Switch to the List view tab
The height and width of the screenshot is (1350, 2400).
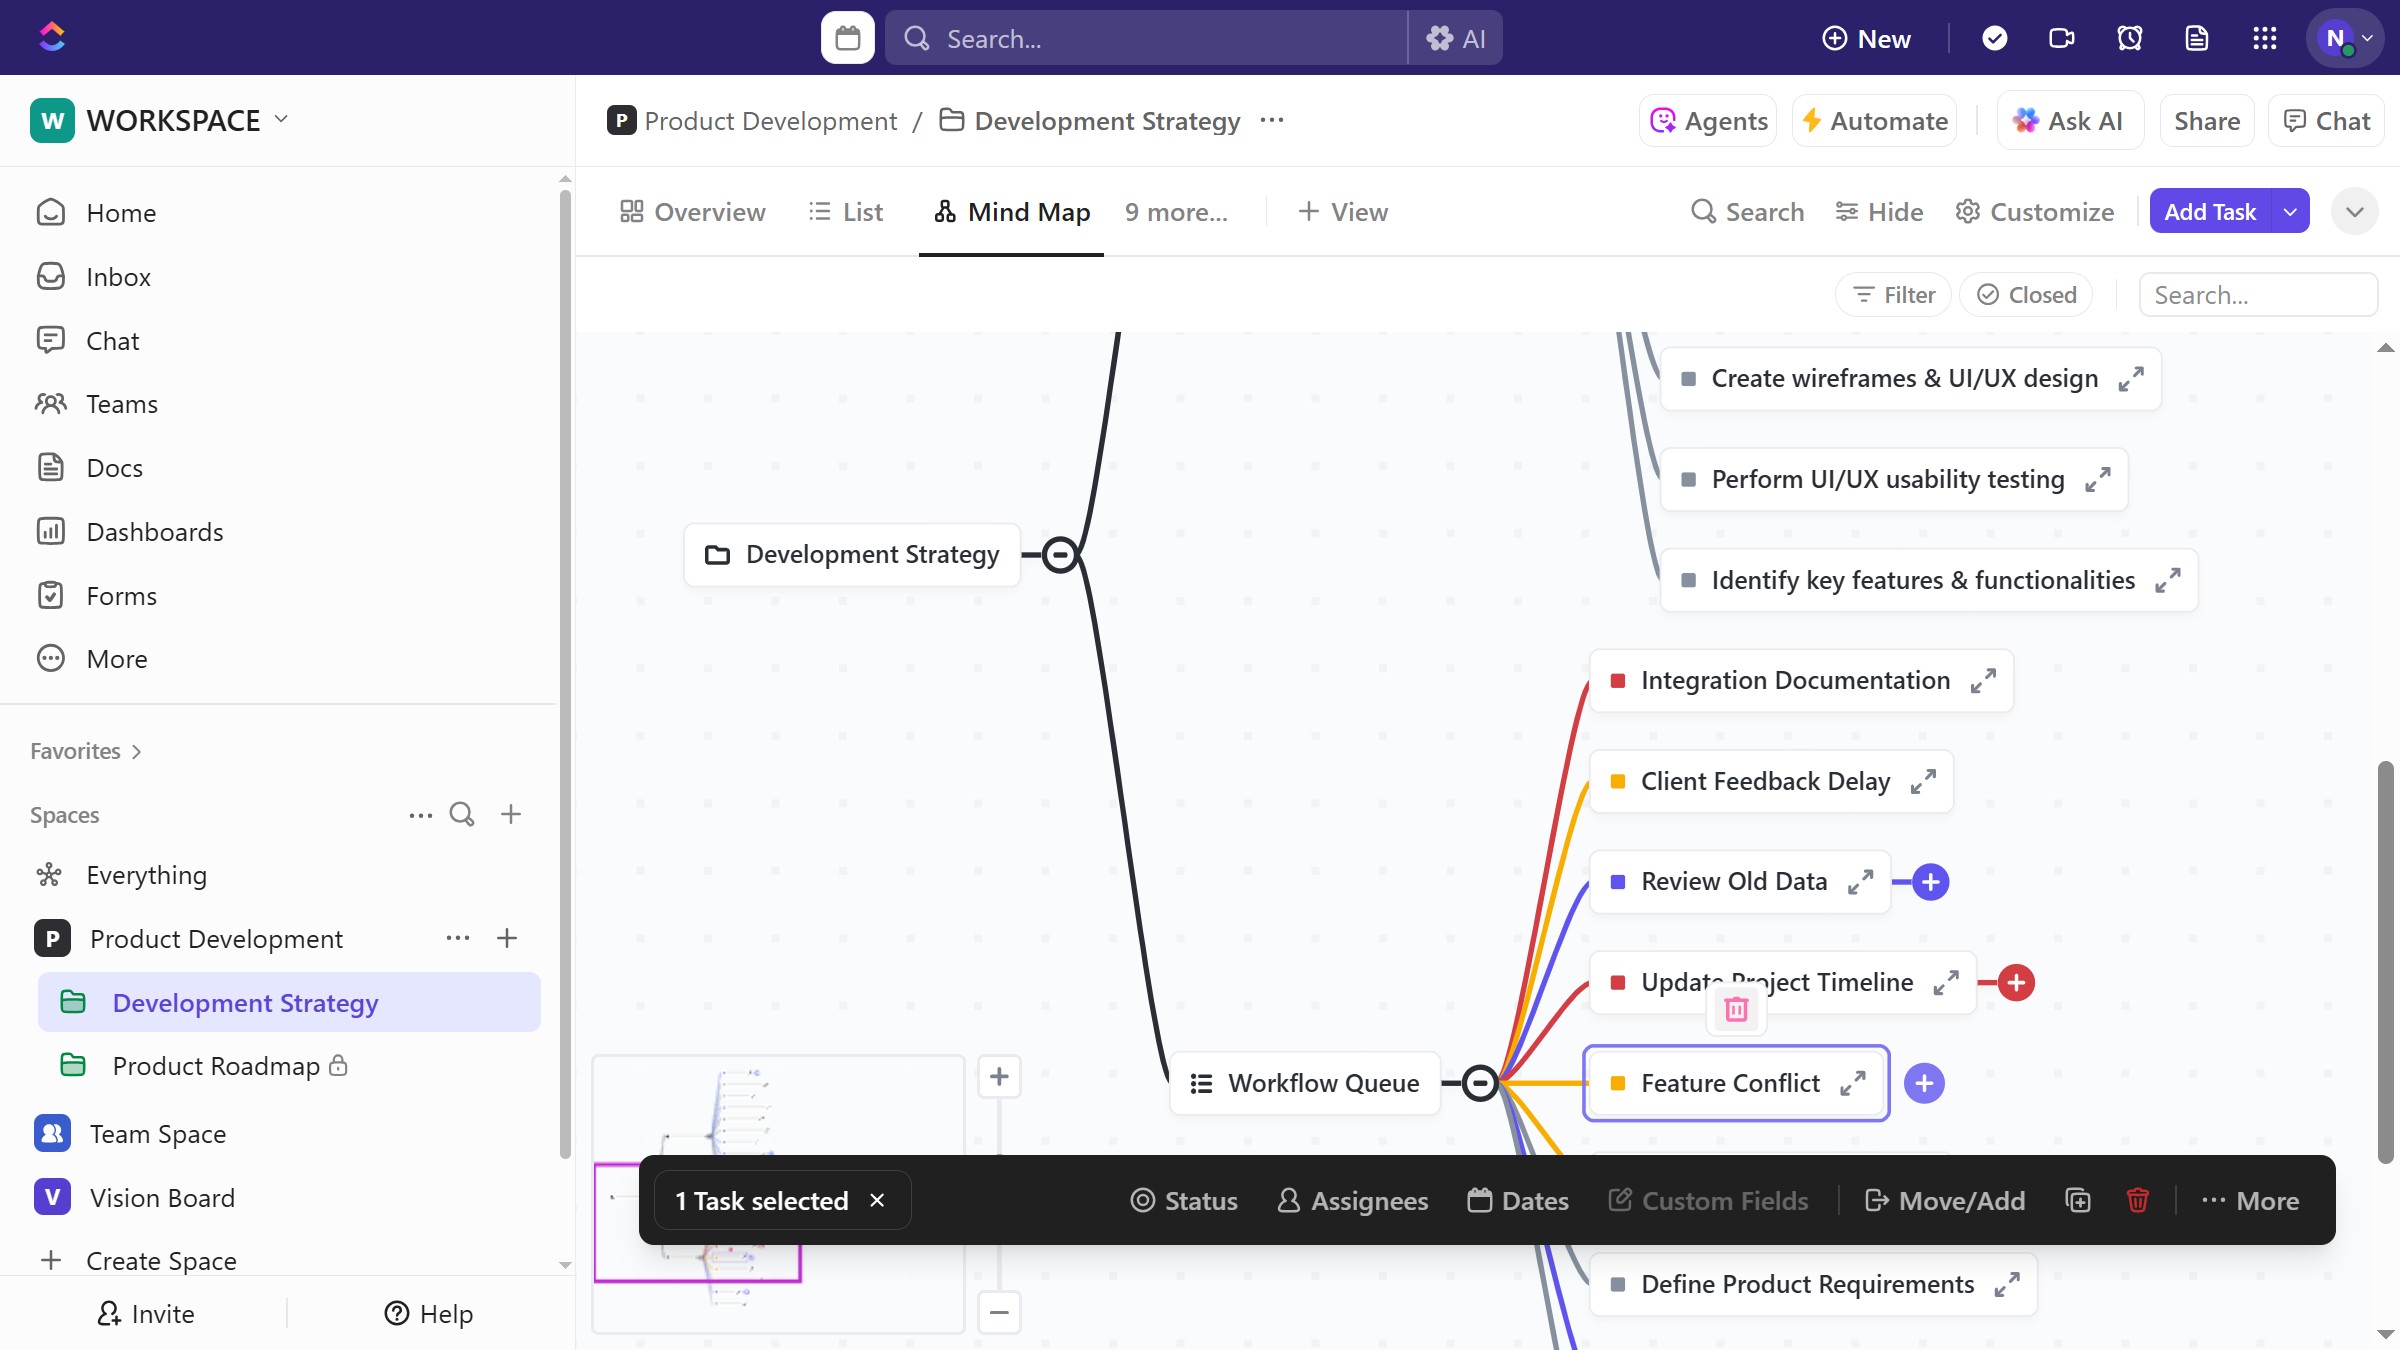846,212
